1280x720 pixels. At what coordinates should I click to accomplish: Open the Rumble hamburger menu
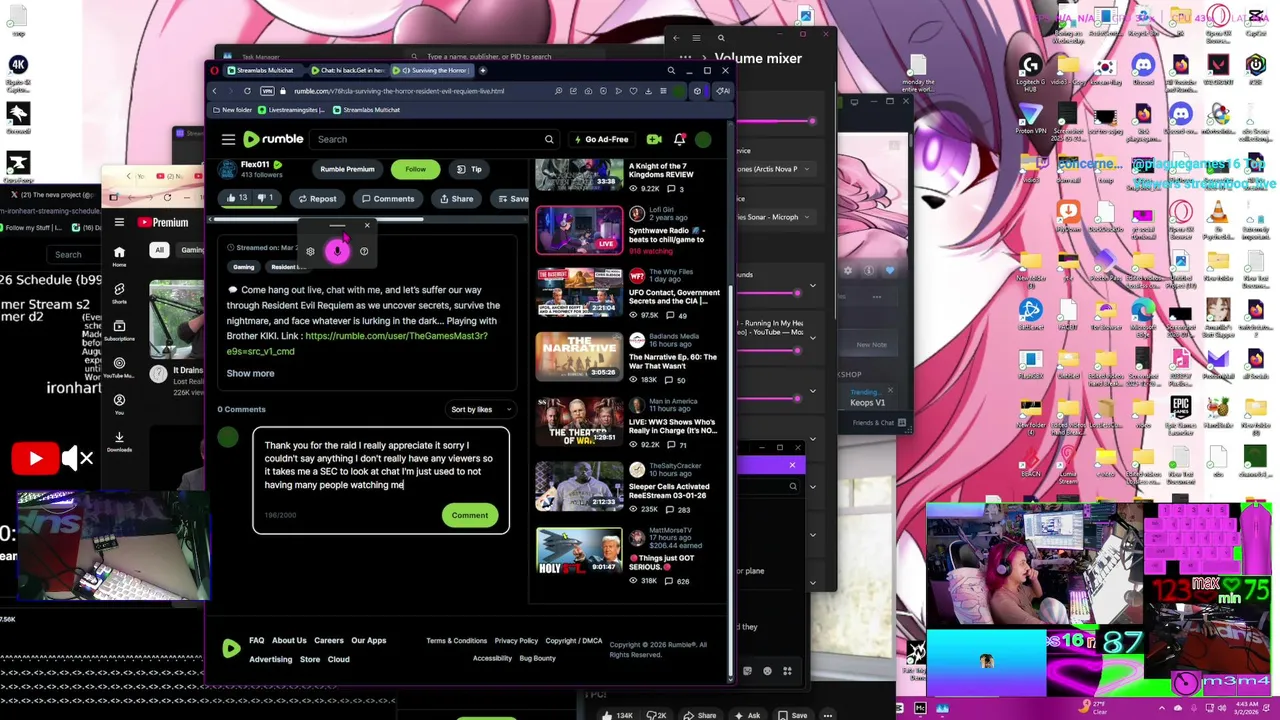(x=228, y=140)
